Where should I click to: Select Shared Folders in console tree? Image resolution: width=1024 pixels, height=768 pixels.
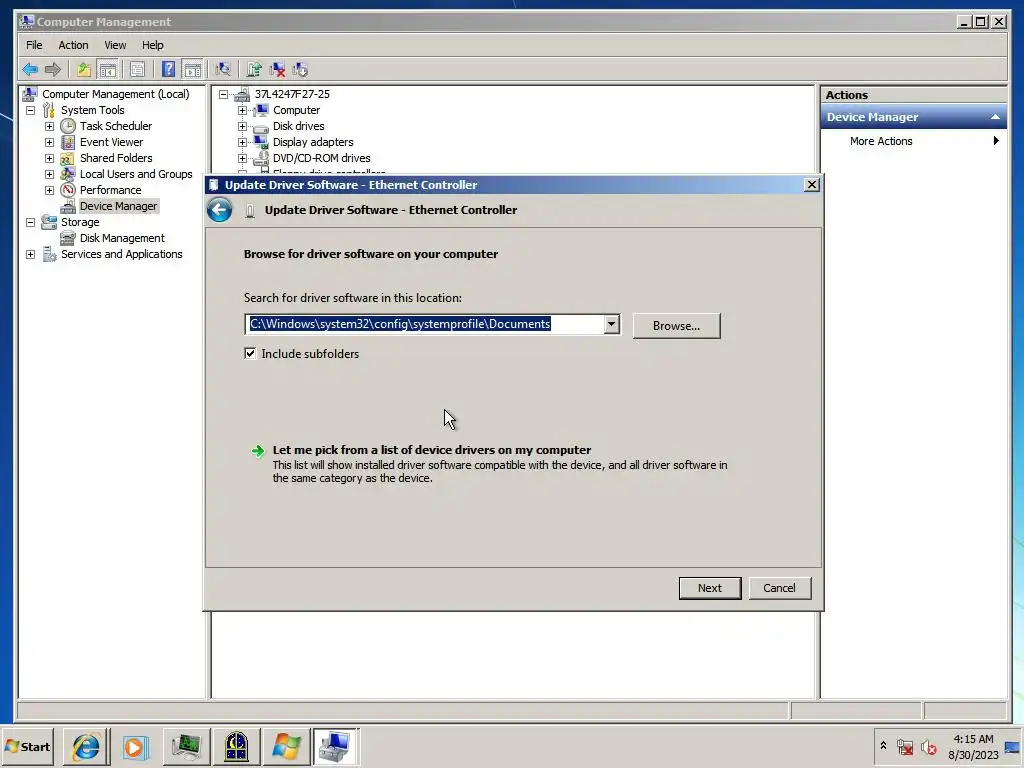[x=116, y=158]
